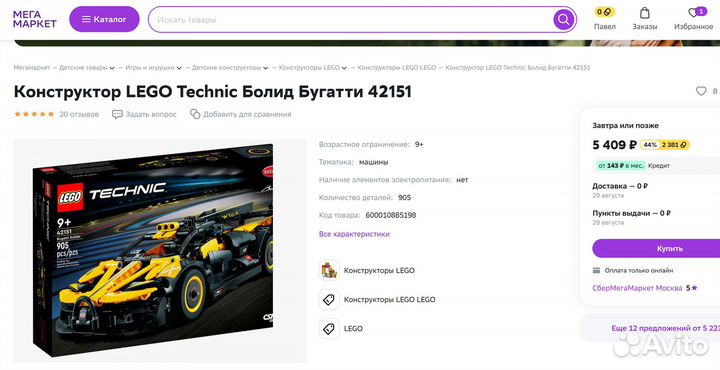Open Заказы shopping bag icon

(645, 13)
